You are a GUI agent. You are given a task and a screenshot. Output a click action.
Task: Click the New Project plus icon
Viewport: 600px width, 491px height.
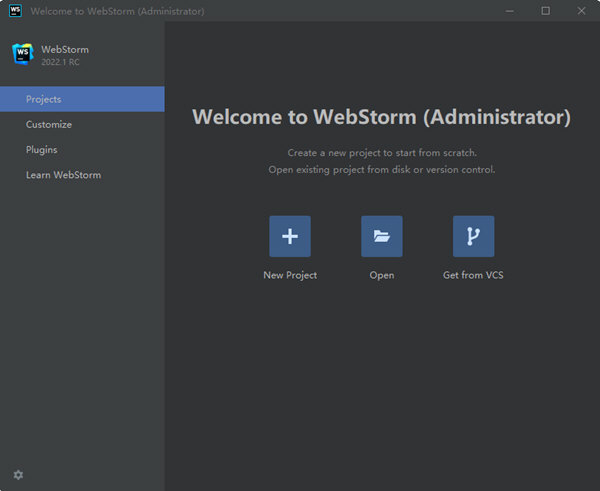[290, 237]
